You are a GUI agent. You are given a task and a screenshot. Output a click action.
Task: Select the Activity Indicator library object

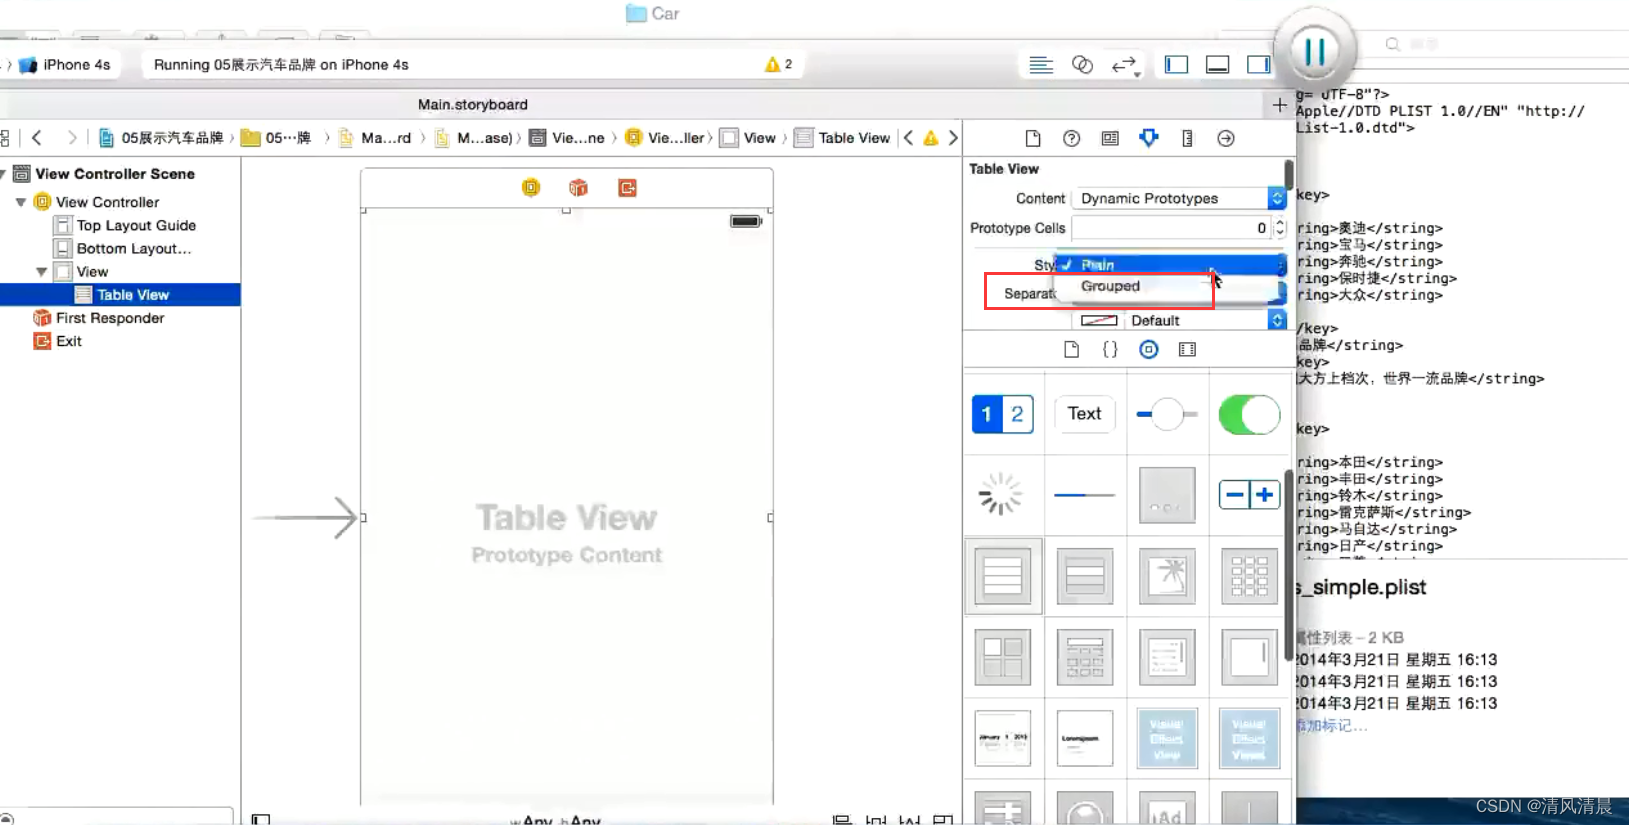(x=1000, y=494)
